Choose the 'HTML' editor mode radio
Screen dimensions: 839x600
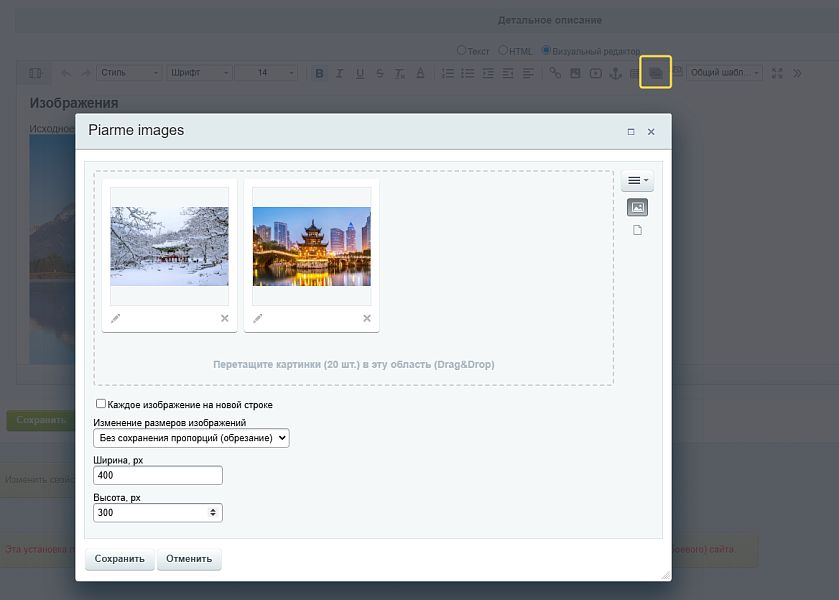[503, 50]
